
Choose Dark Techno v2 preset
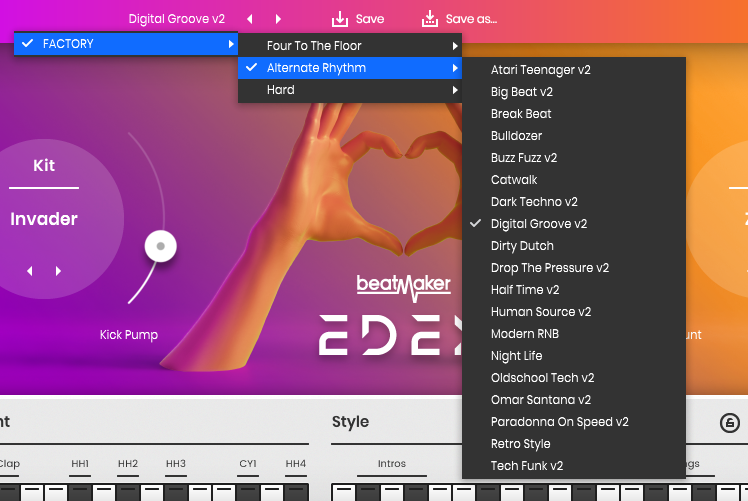tap(574, 202)
